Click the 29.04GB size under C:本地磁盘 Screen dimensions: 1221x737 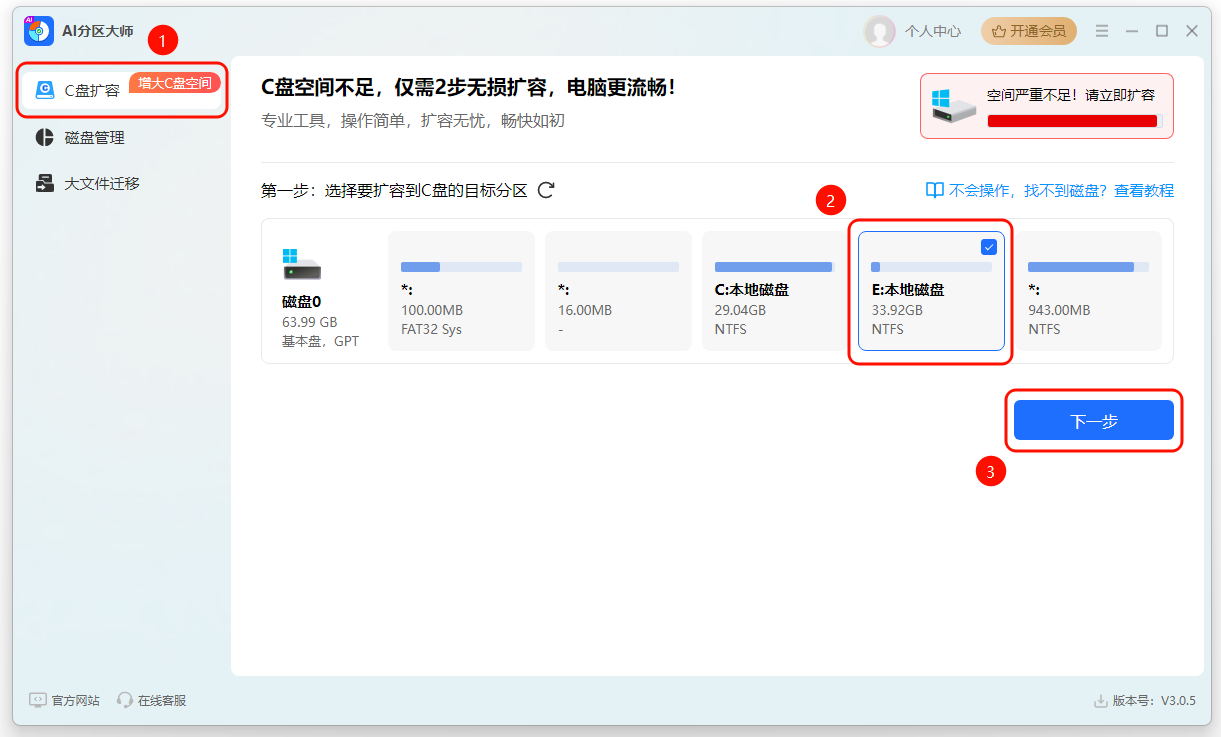(x=740, y=310)
